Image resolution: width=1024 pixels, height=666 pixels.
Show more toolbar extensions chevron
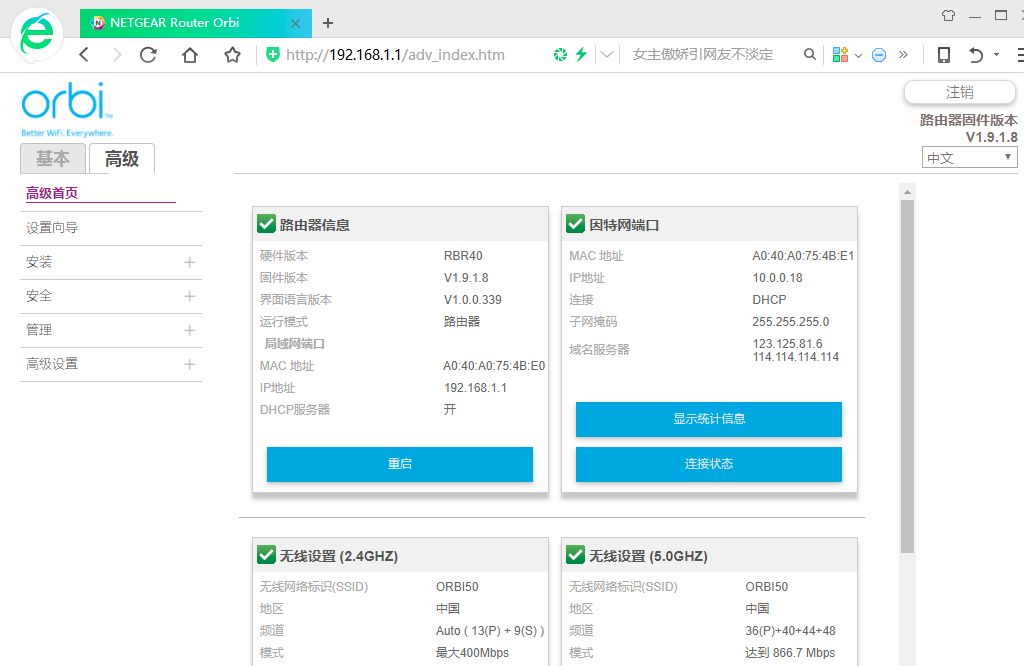(903, 54)
